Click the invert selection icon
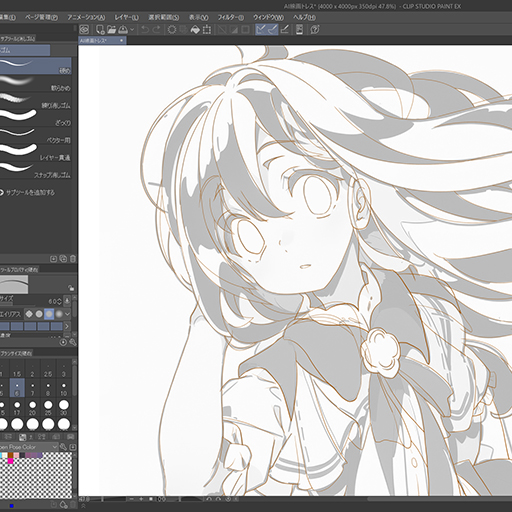Image resolution: width=512 pixels, height=512 pixels. point(234,30)
